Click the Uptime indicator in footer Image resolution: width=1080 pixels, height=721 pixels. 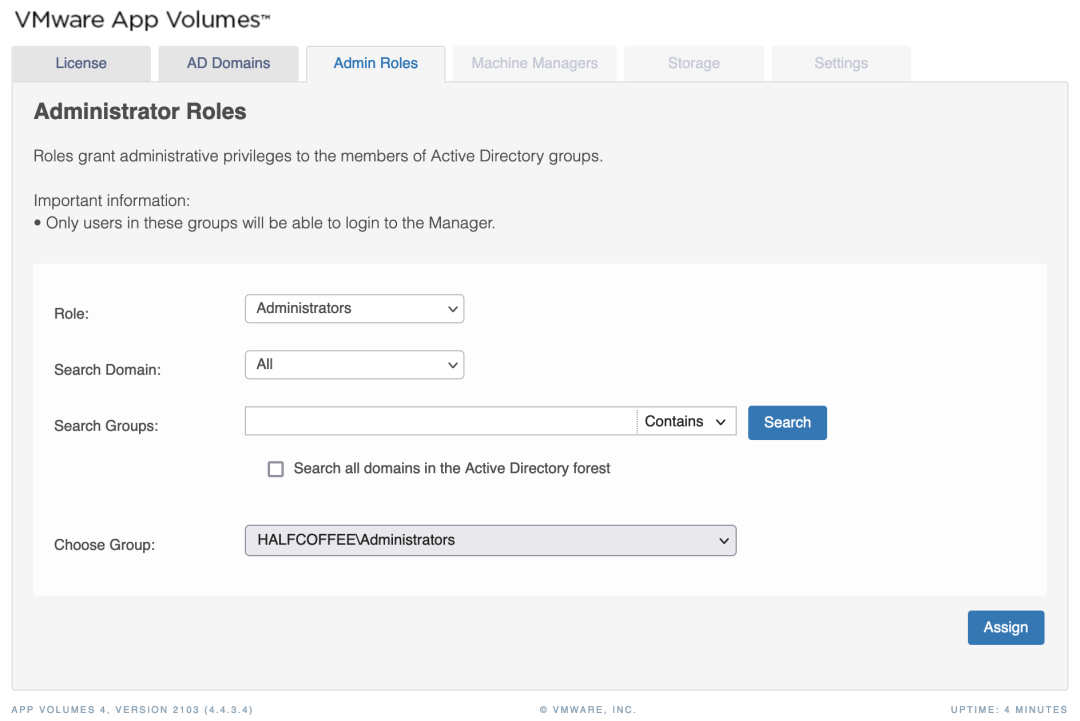1008,710
